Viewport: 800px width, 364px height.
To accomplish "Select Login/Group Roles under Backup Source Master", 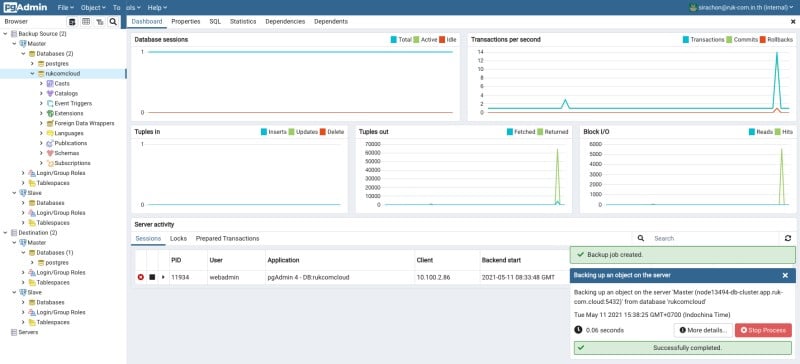I will [x=61, y=173].
